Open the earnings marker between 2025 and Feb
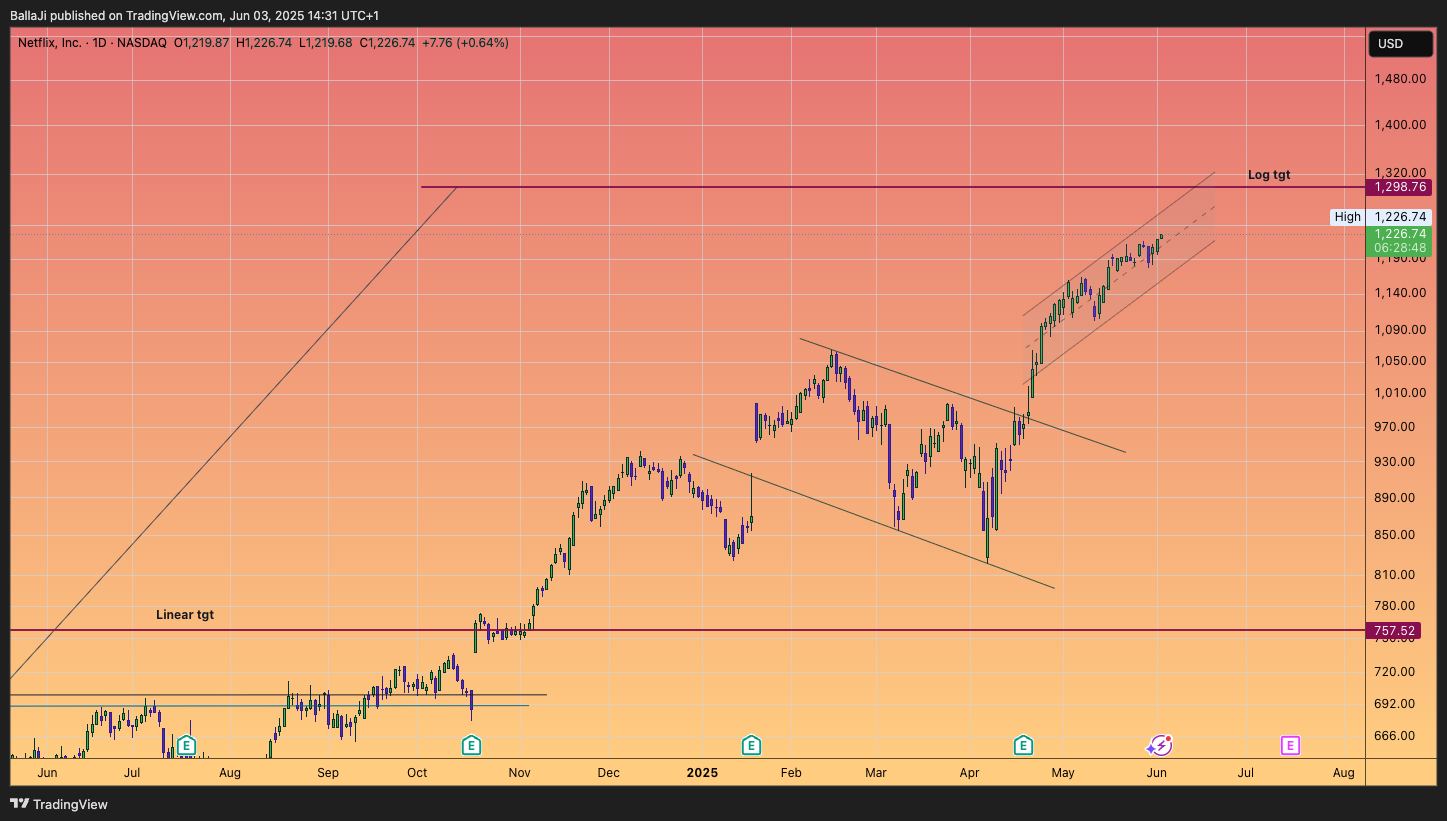 tap(751, 745)
